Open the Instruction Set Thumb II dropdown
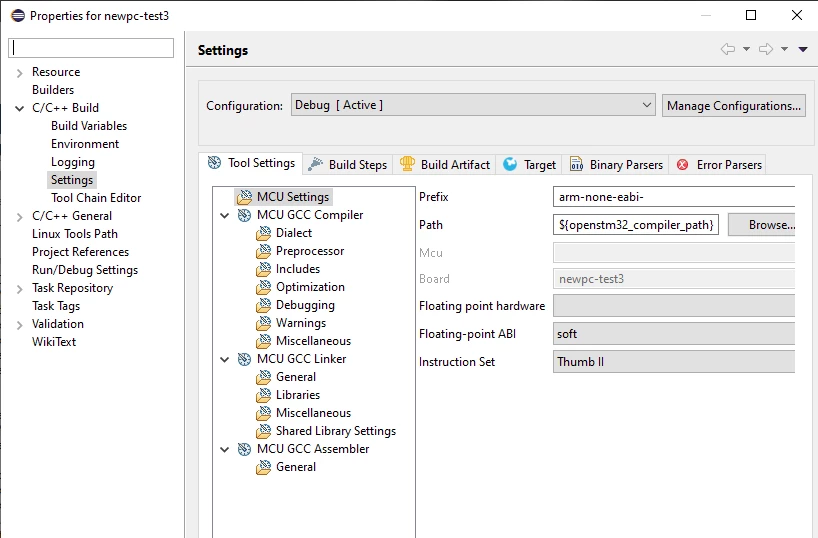818x538 pixels. point(673,362)
